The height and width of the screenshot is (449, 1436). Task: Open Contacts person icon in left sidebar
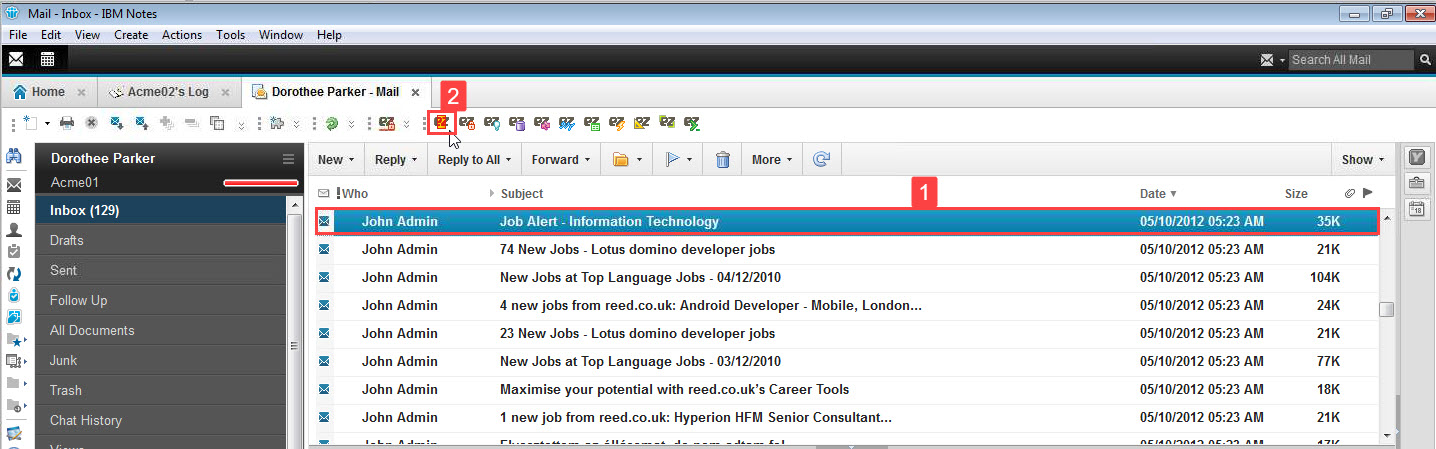14,230
